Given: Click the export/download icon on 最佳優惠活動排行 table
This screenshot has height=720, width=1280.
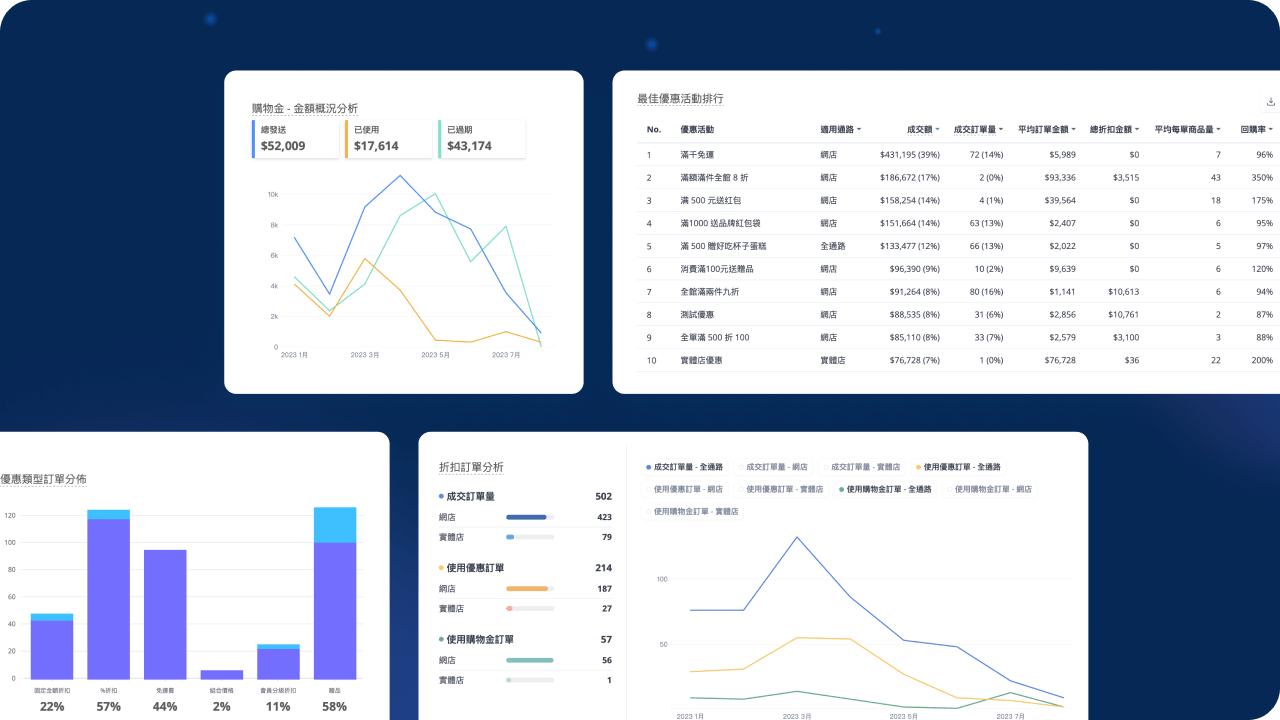Looking at the screenshot, I should [x=1270, y=101].
